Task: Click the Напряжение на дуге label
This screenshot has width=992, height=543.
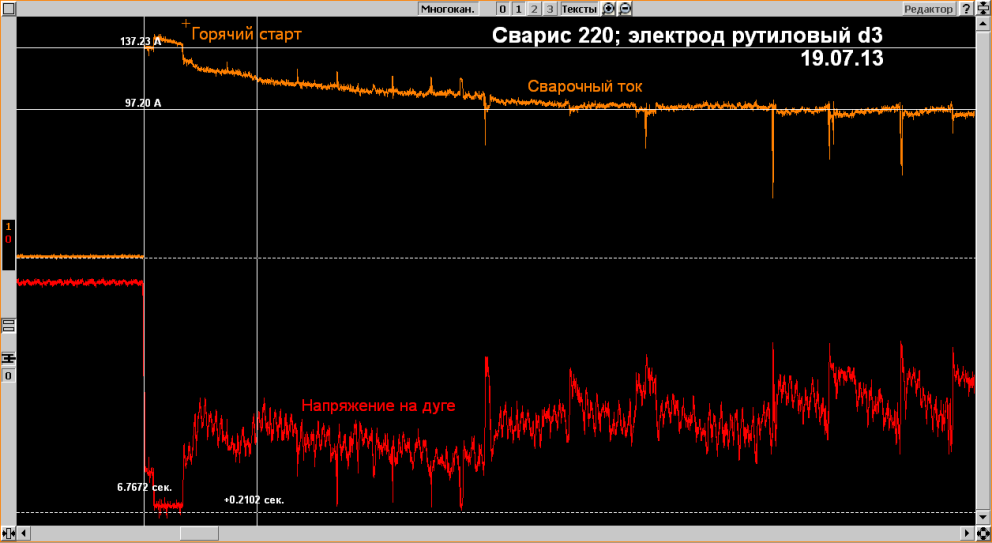Action: [x=378, y=406]
